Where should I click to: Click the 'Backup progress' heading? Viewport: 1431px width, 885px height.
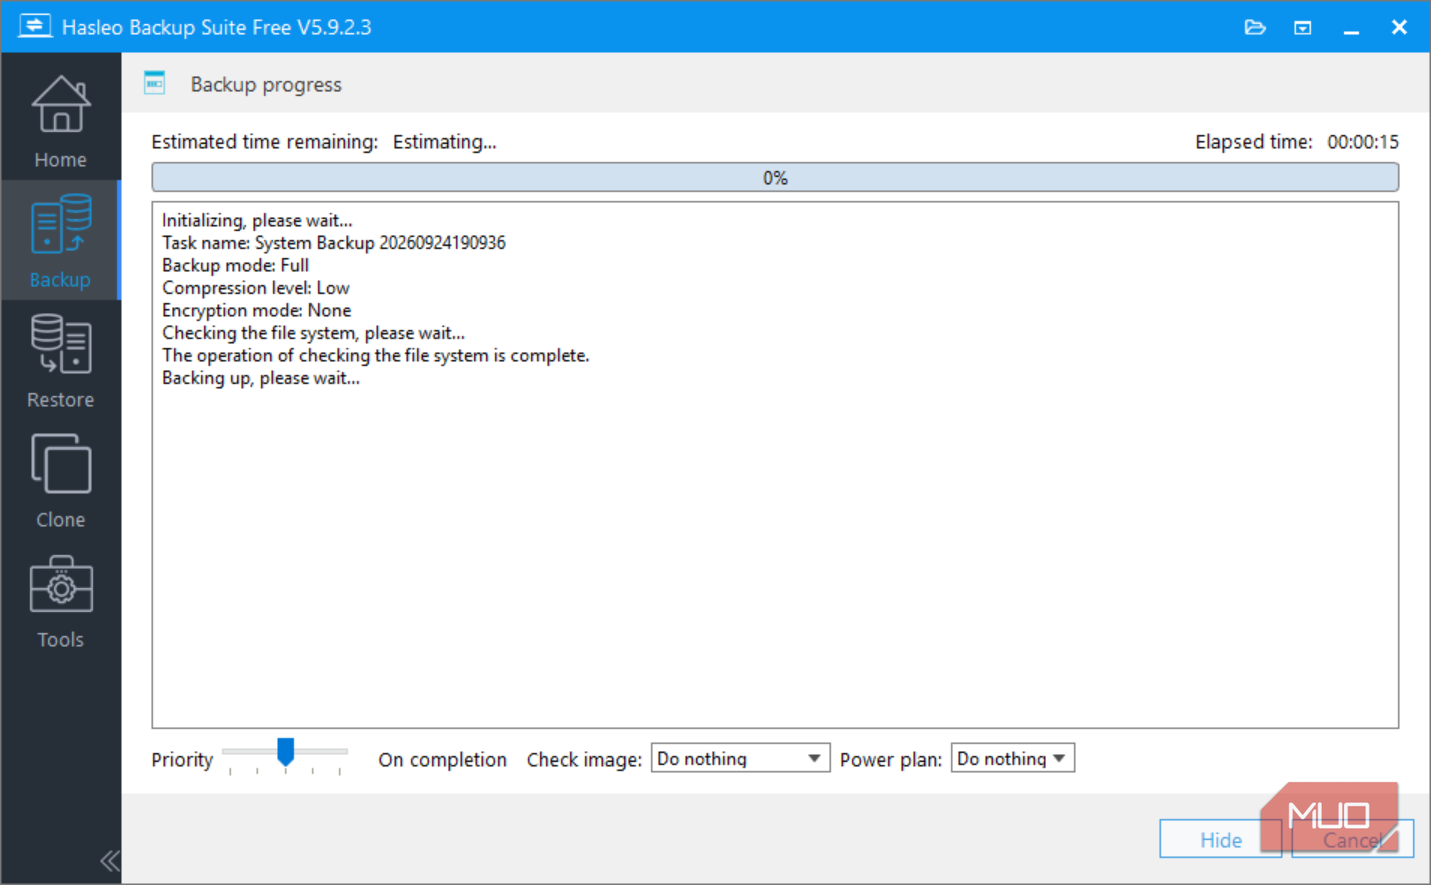click(266, 85)
